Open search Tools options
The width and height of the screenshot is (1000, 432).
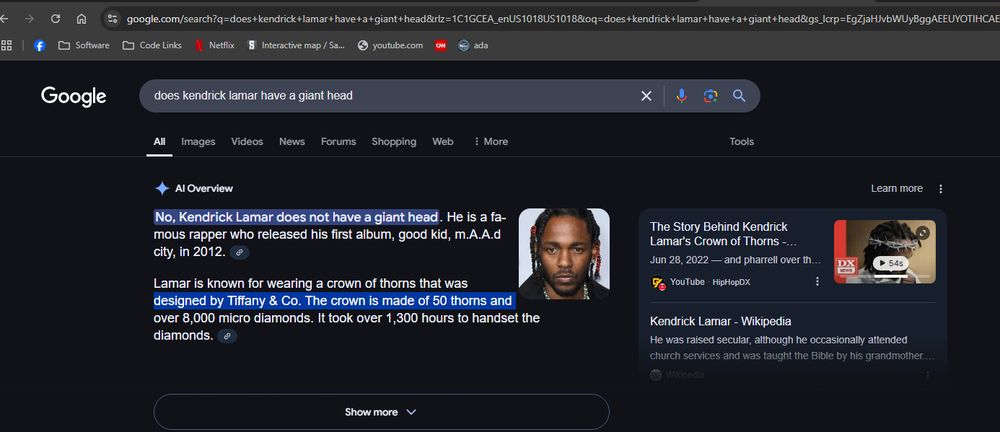pyautogui.click(x=741, y=142)
